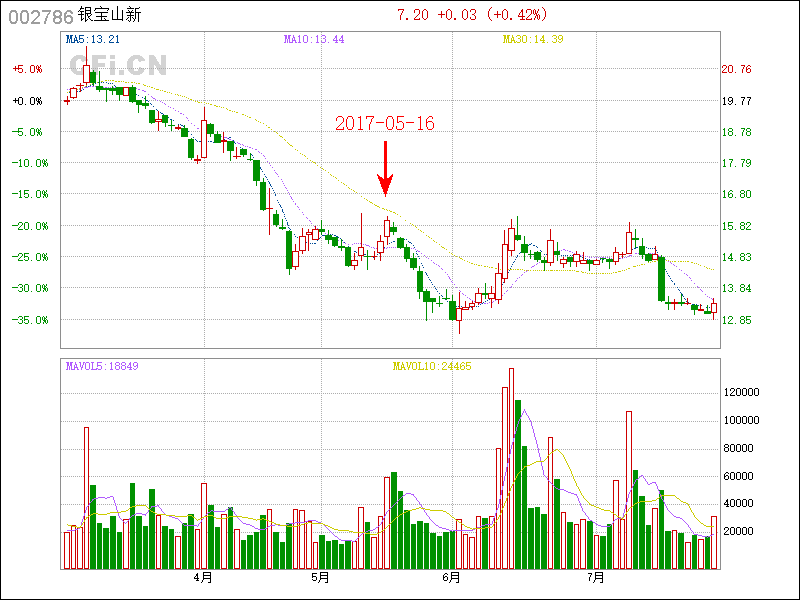This screenshot has width=800, height=600.
Task: Click the red arrow marking 2017-05-16
Action: point(385,168)
